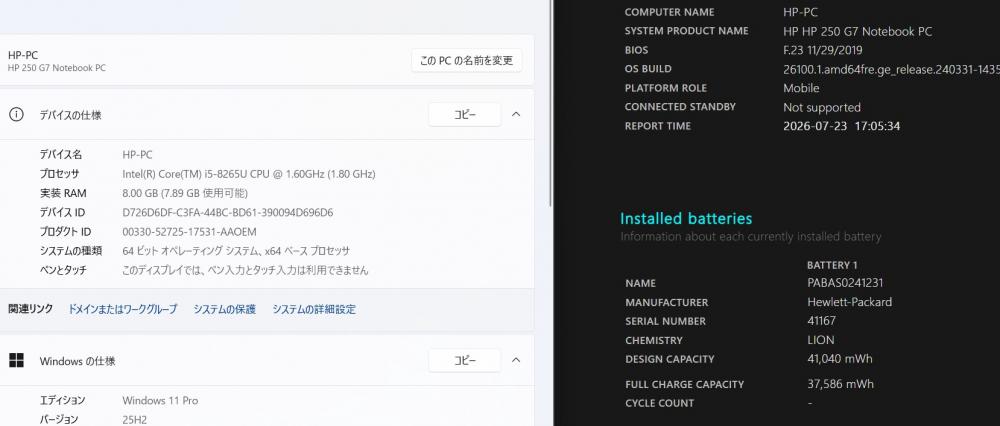Click the HP 250 G7 Notebook PC subtitle
Screen dimensions: 1000x426
[x=57, y=68]
